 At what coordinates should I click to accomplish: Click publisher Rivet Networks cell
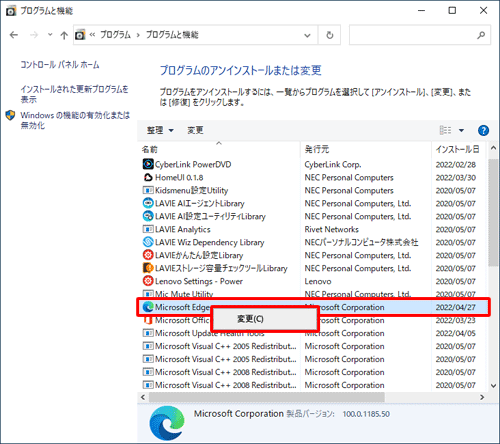tap(332, 229)
